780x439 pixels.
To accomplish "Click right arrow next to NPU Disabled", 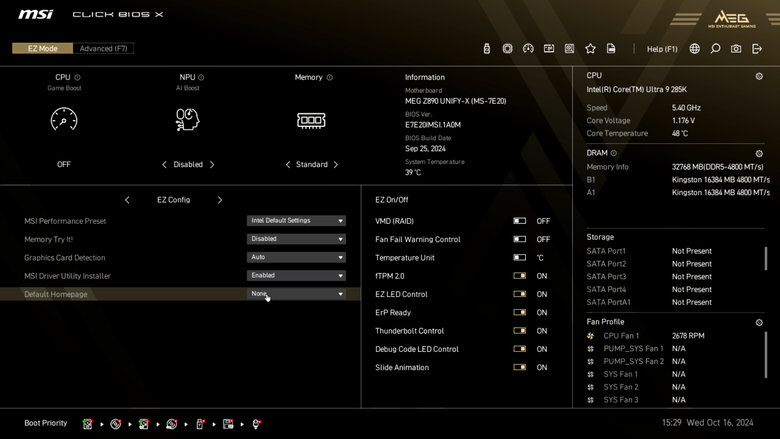I will click(x=212, y=165).
